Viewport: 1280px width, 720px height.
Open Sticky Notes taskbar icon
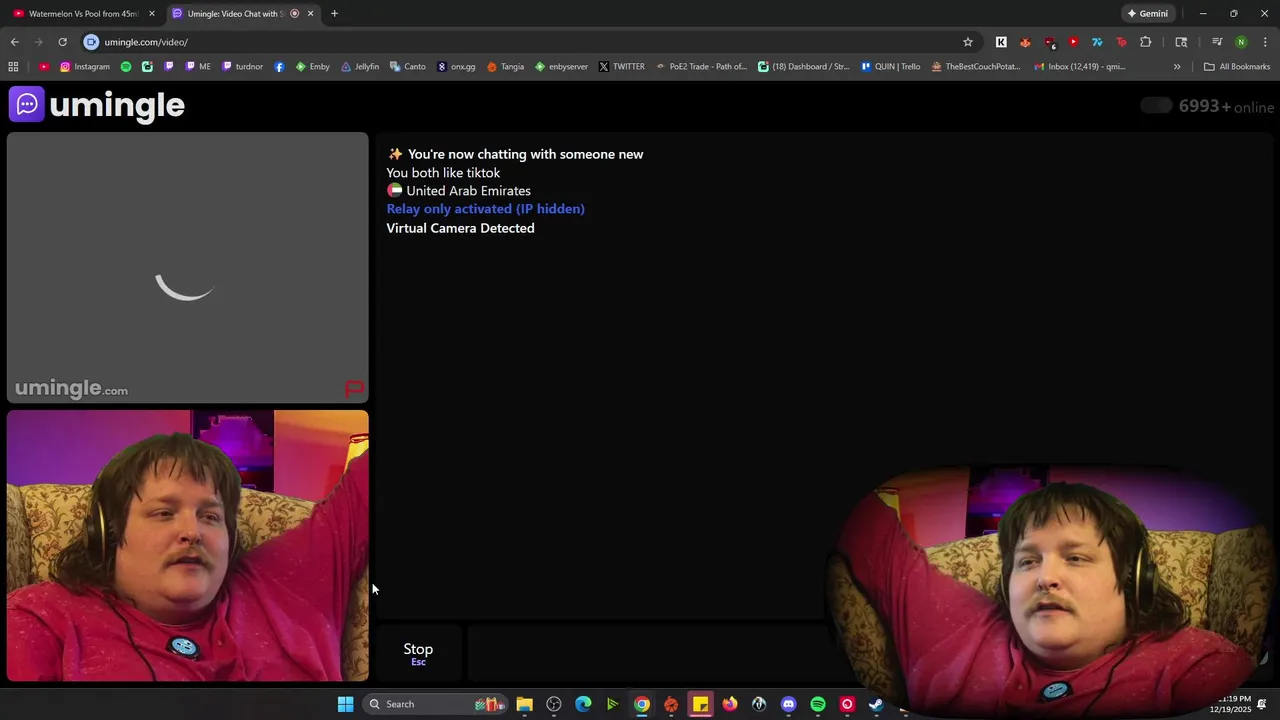700,704
